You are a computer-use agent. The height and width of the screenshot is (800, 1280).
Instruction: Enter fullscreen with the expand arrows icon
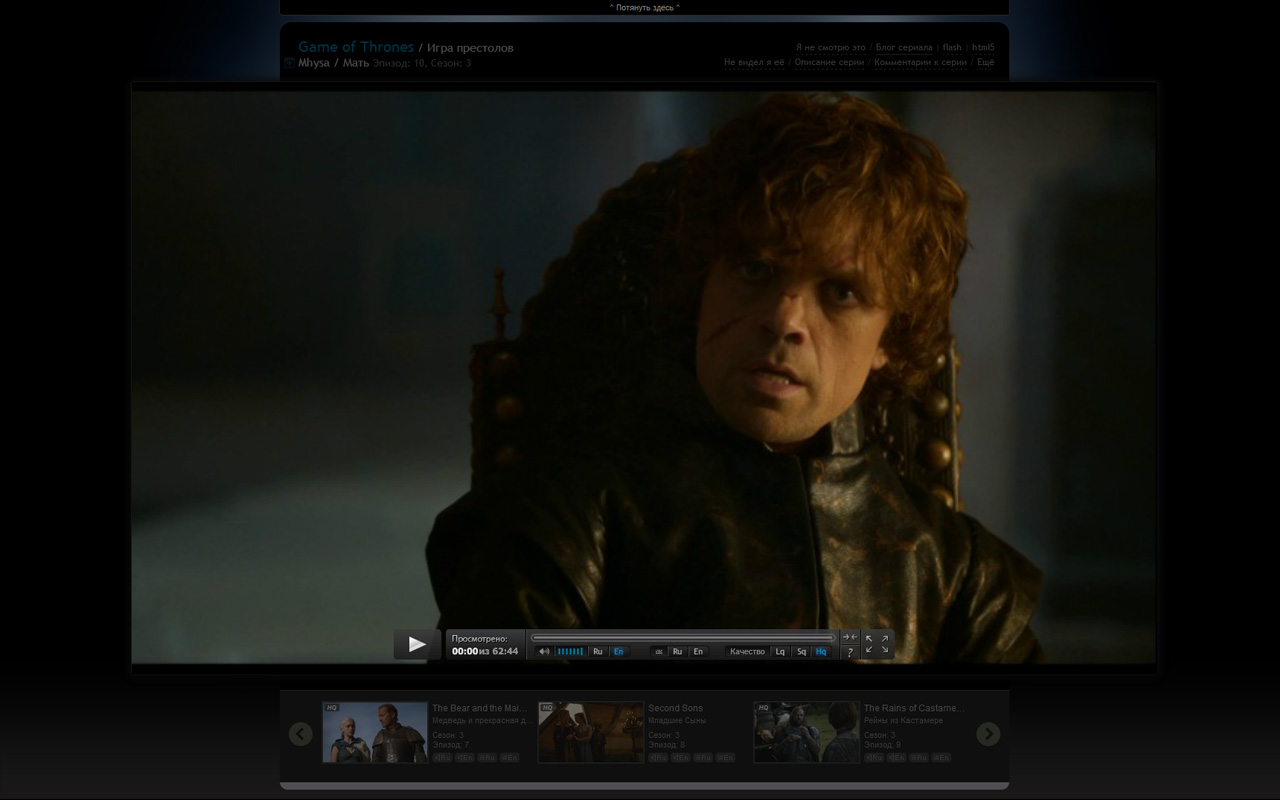click(877, 644)
